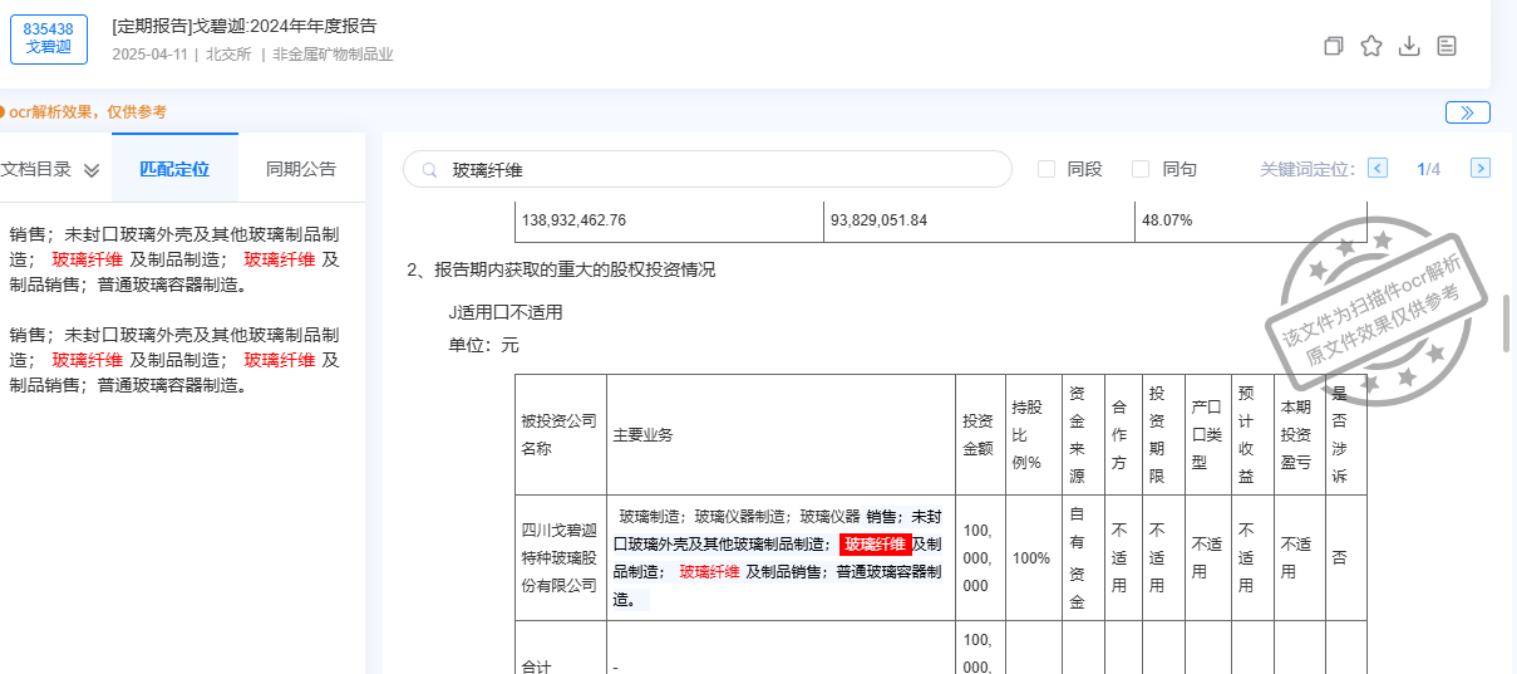This screenshot has width=1517, height=674.
Task: Click the orange OCR notice dot
Action: [3, 112]
